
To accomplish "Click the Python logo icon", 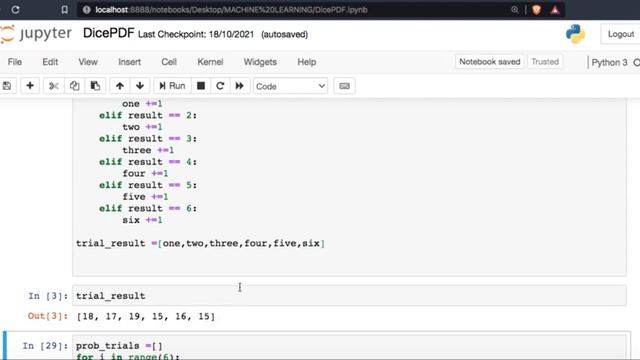I will point(576,34).
